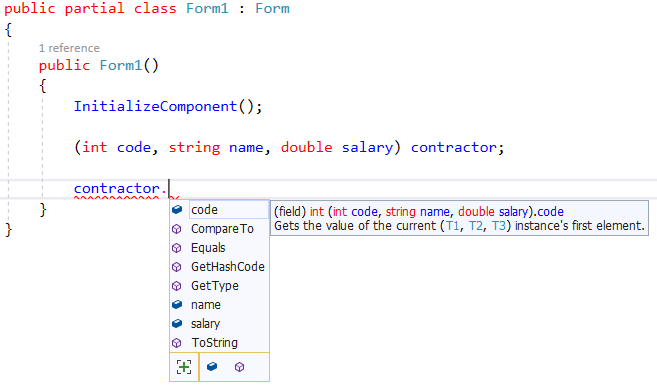This screenshot has width=657, height=389.
Task: Click 'T2' type link in tooltip
Action: tap(476, 226)
